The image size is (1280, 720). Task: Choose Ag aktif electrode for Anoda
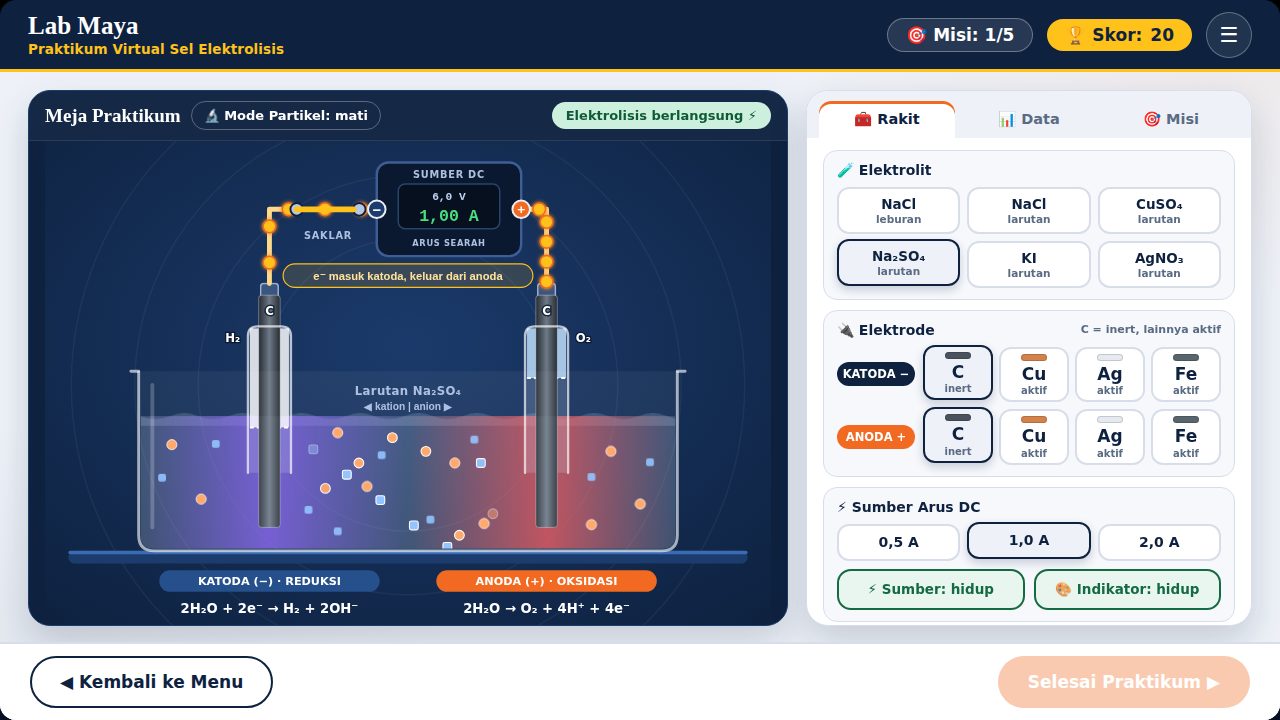1110,437
